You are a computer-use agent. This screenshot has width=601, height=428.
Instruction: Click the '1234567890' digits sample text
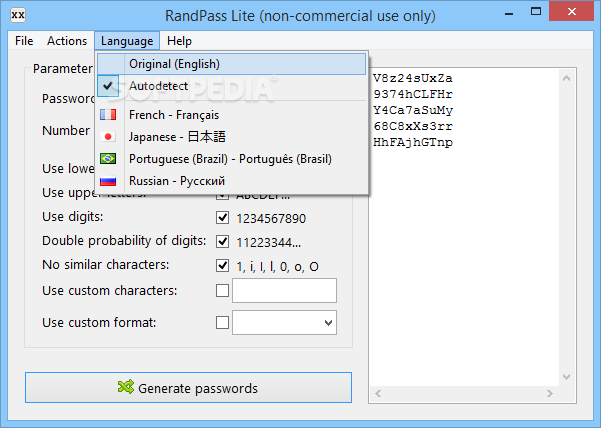click(271, 219)
